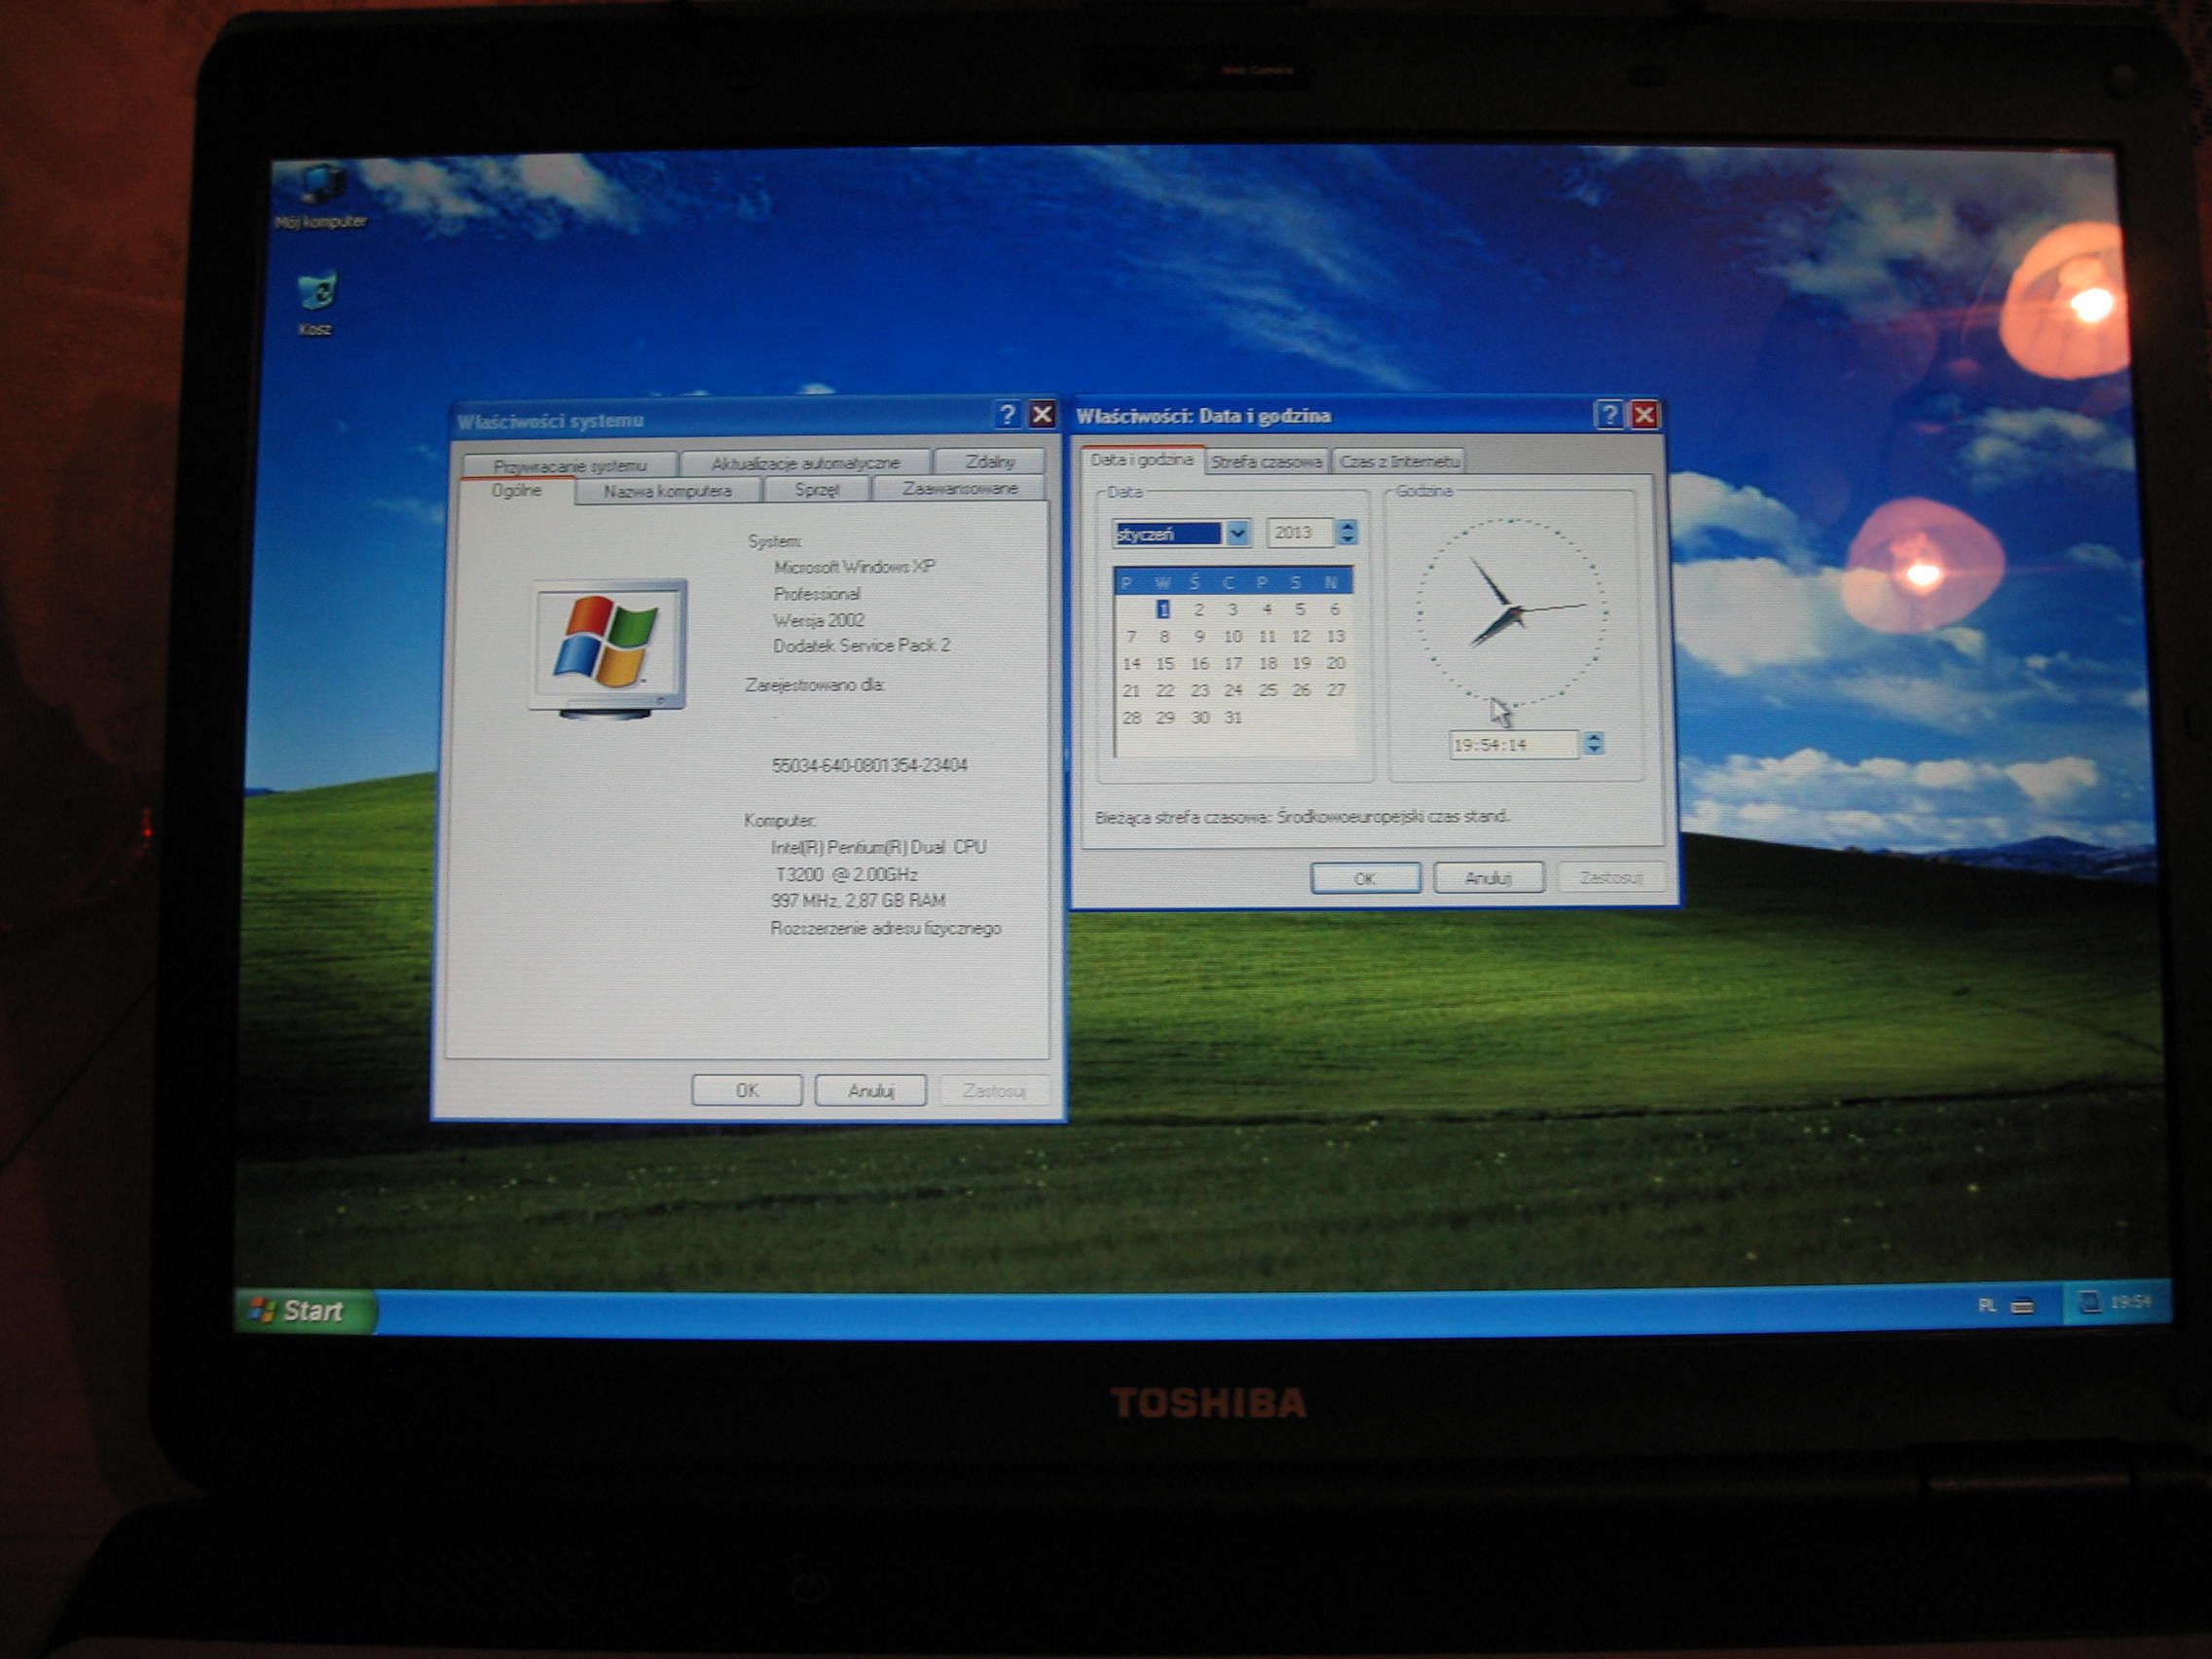This screenshot has width=2212, height=1659.
Task: Select day 18 in the calendar
Action: [x=1267, y=663]
